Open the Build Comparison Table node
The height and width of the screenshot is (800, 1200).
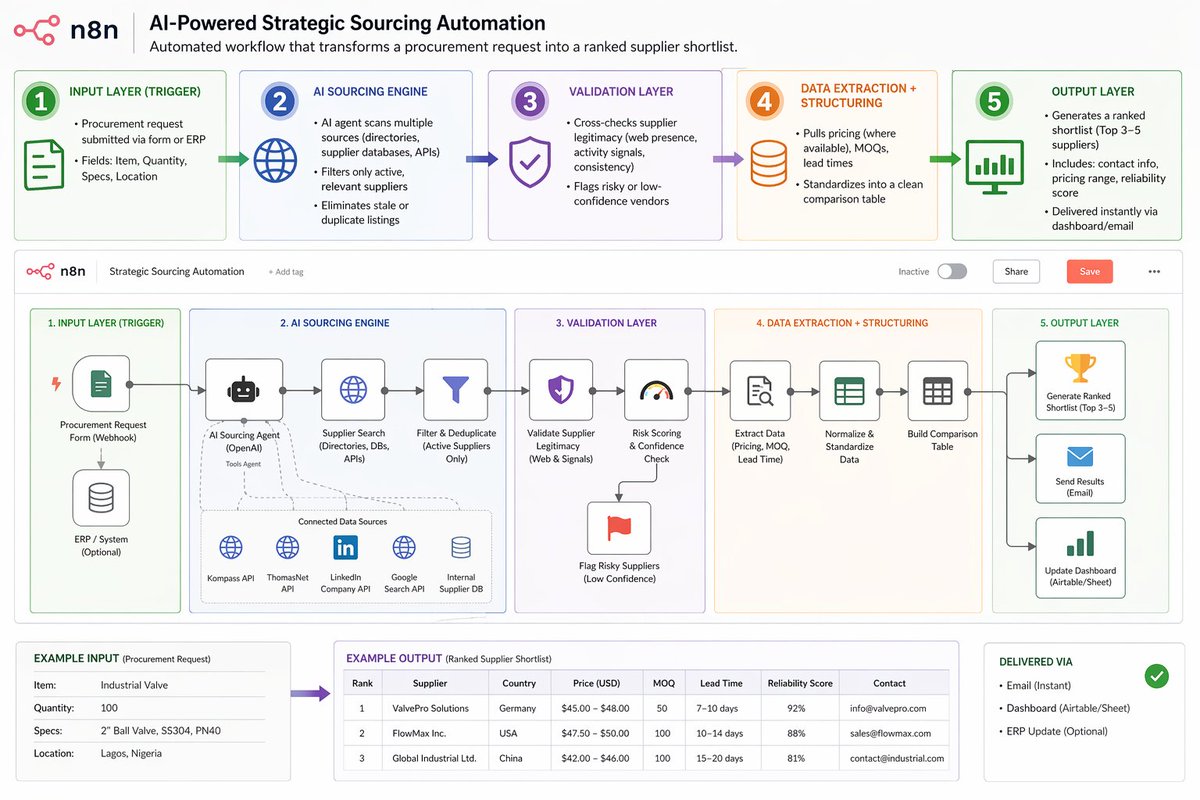coord(937,391)
